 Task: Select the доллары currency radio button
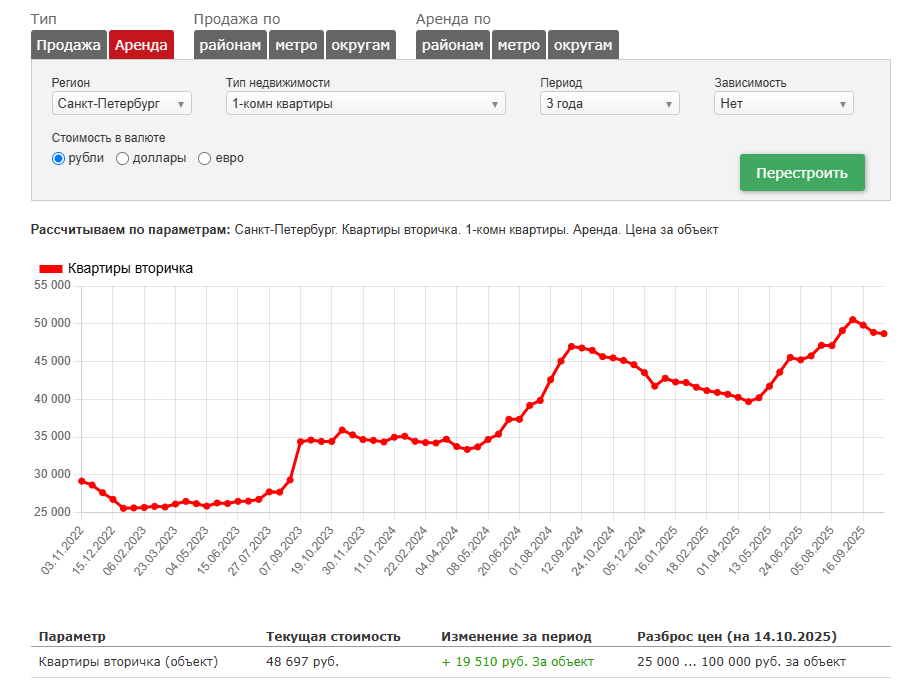pos(123,158)
